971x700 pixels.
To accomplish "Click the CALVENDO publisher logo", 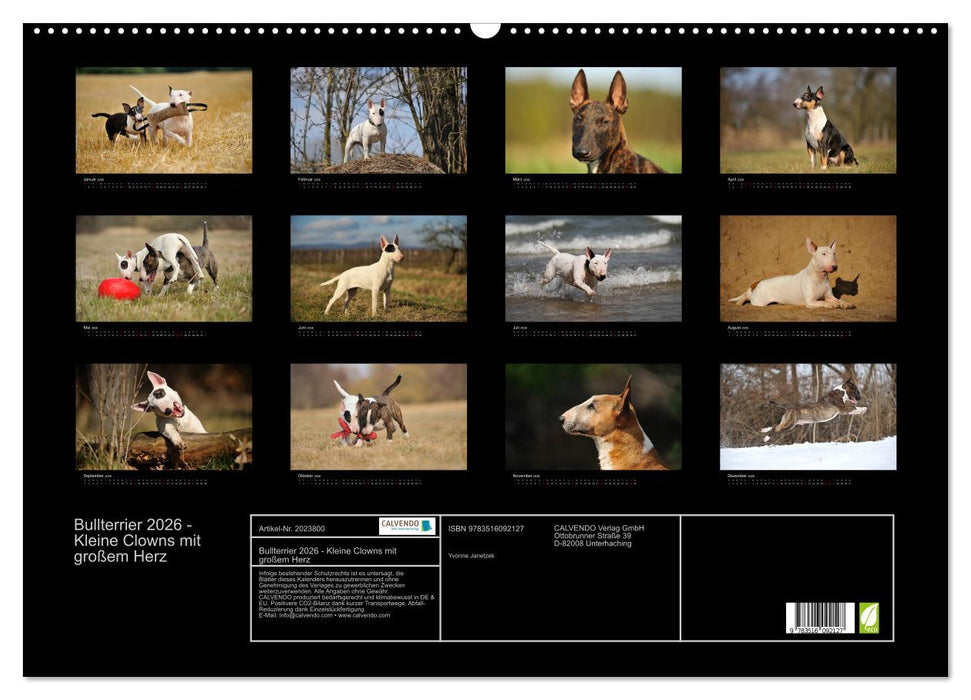I will (x=405, y=524).
